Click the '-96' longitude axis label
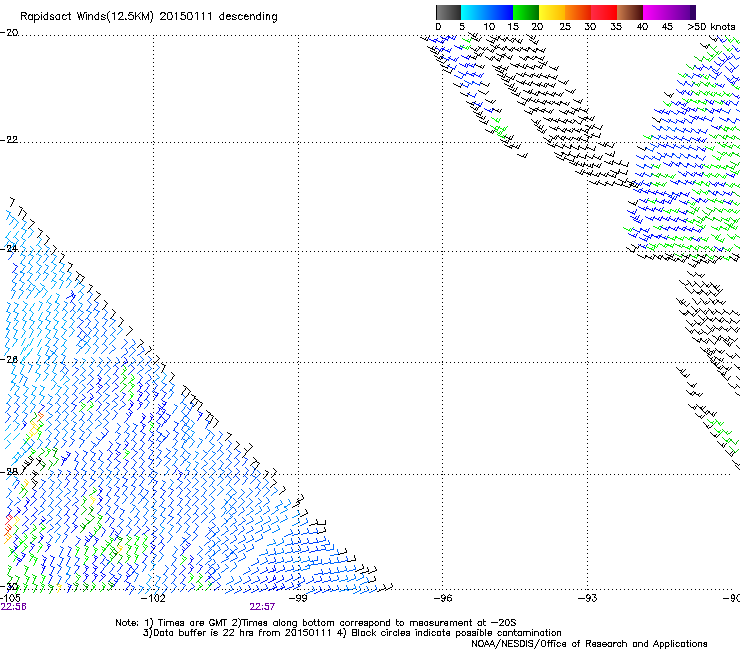This screenshot has width=740, height=650. pyautogui.click(x=442, y=598)
